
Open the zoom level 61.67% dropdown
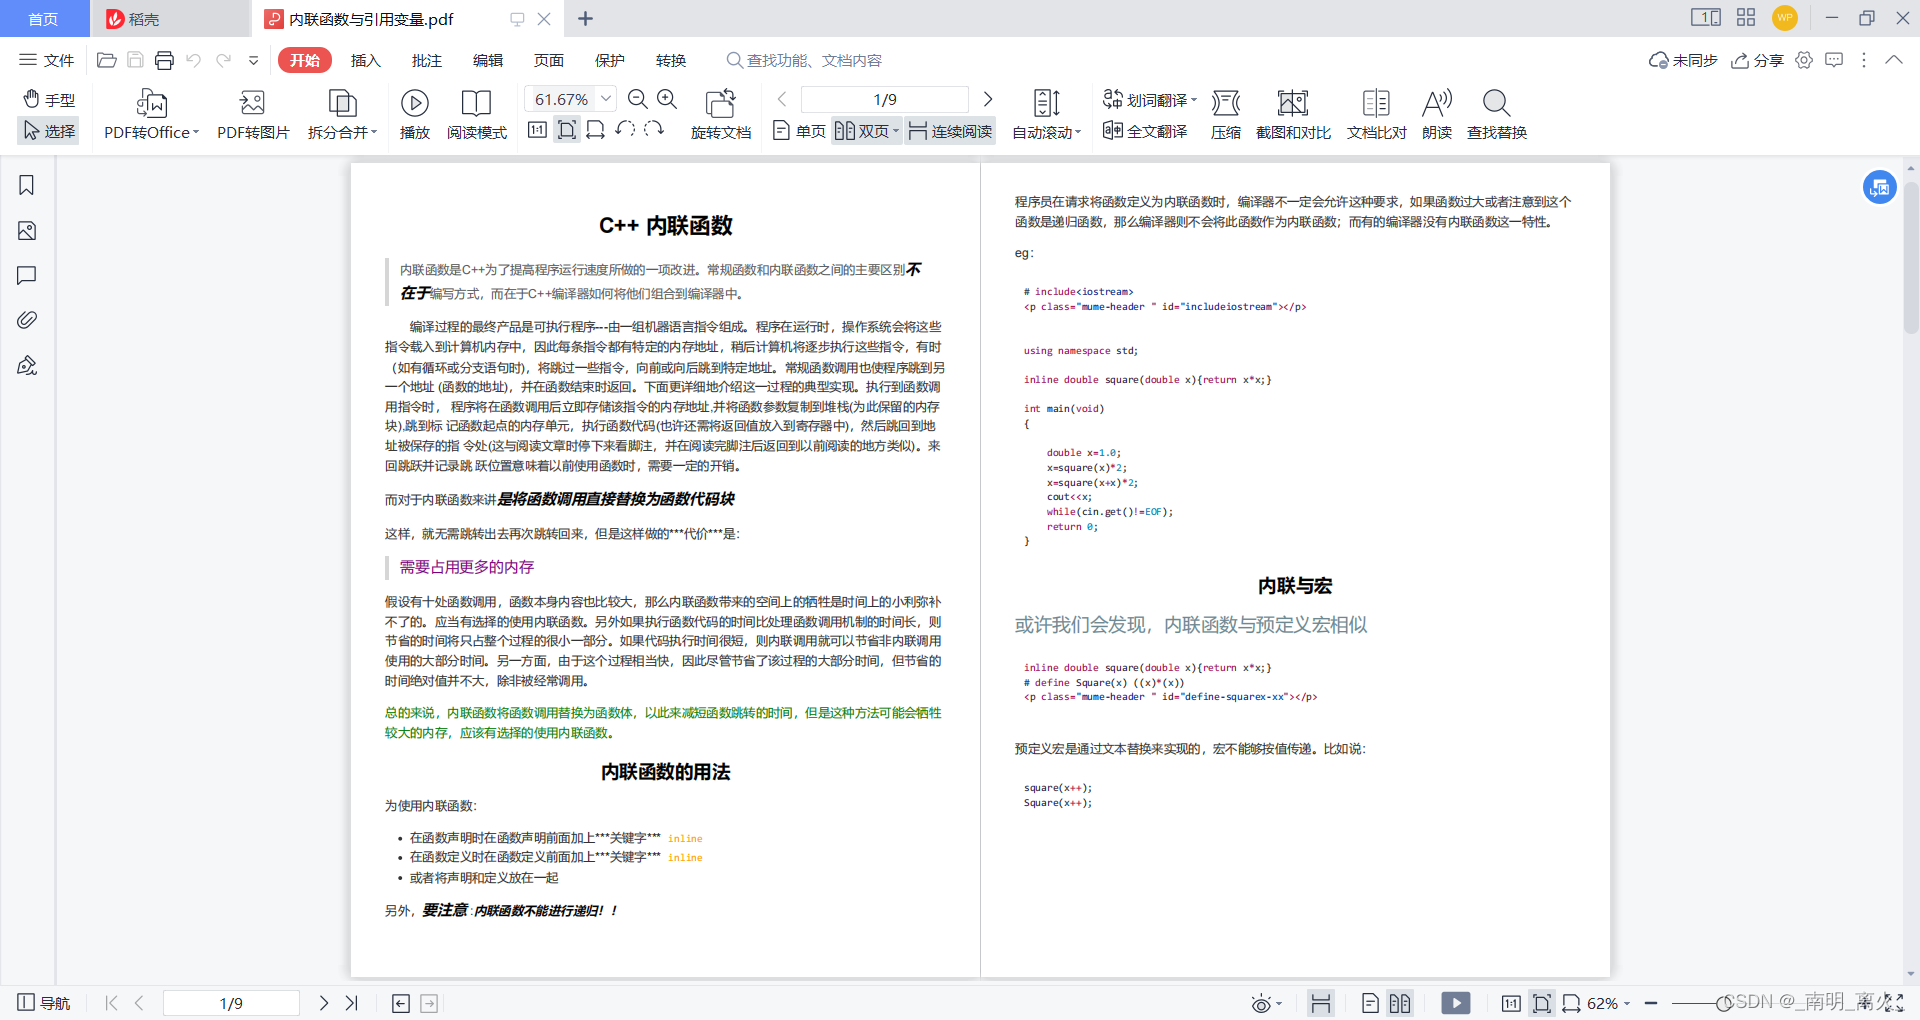(x=605, y=98)
